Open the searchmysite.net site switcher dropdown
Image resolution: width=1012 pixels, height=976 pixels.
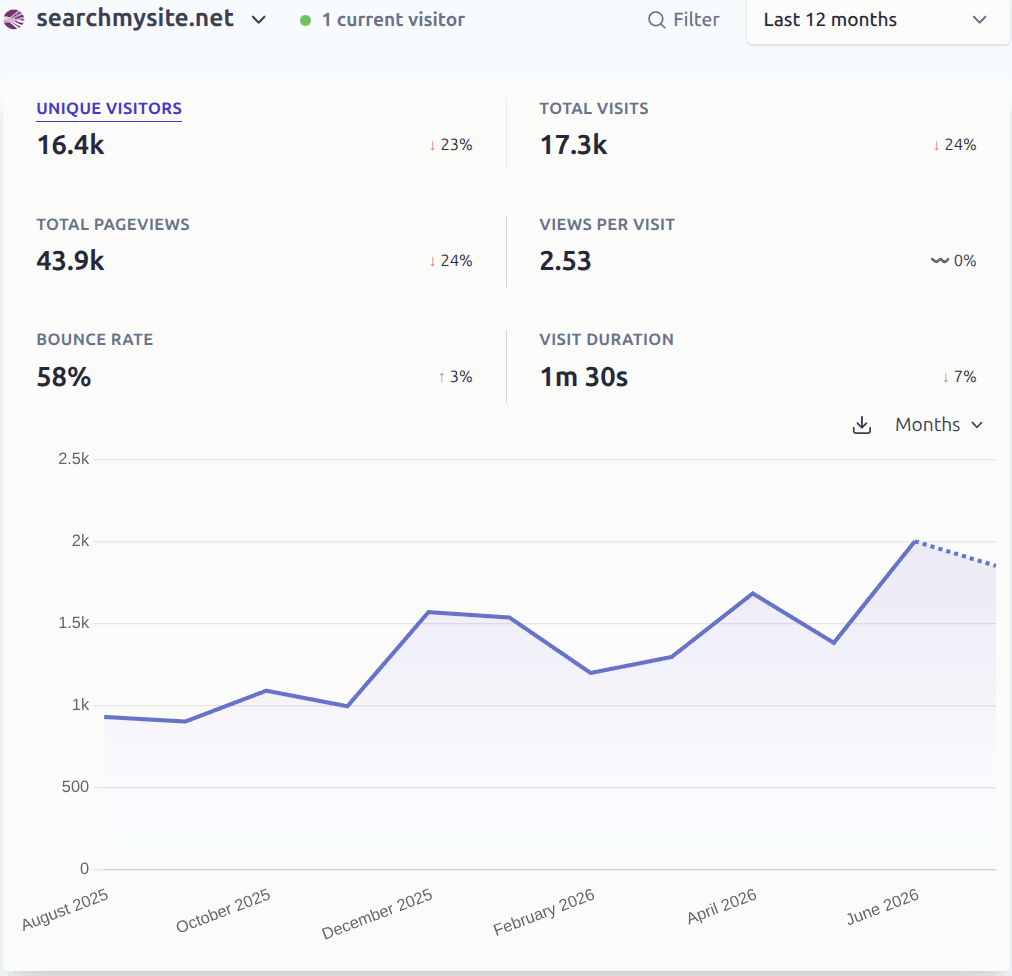pyautogui.click(x=151, y=19)
